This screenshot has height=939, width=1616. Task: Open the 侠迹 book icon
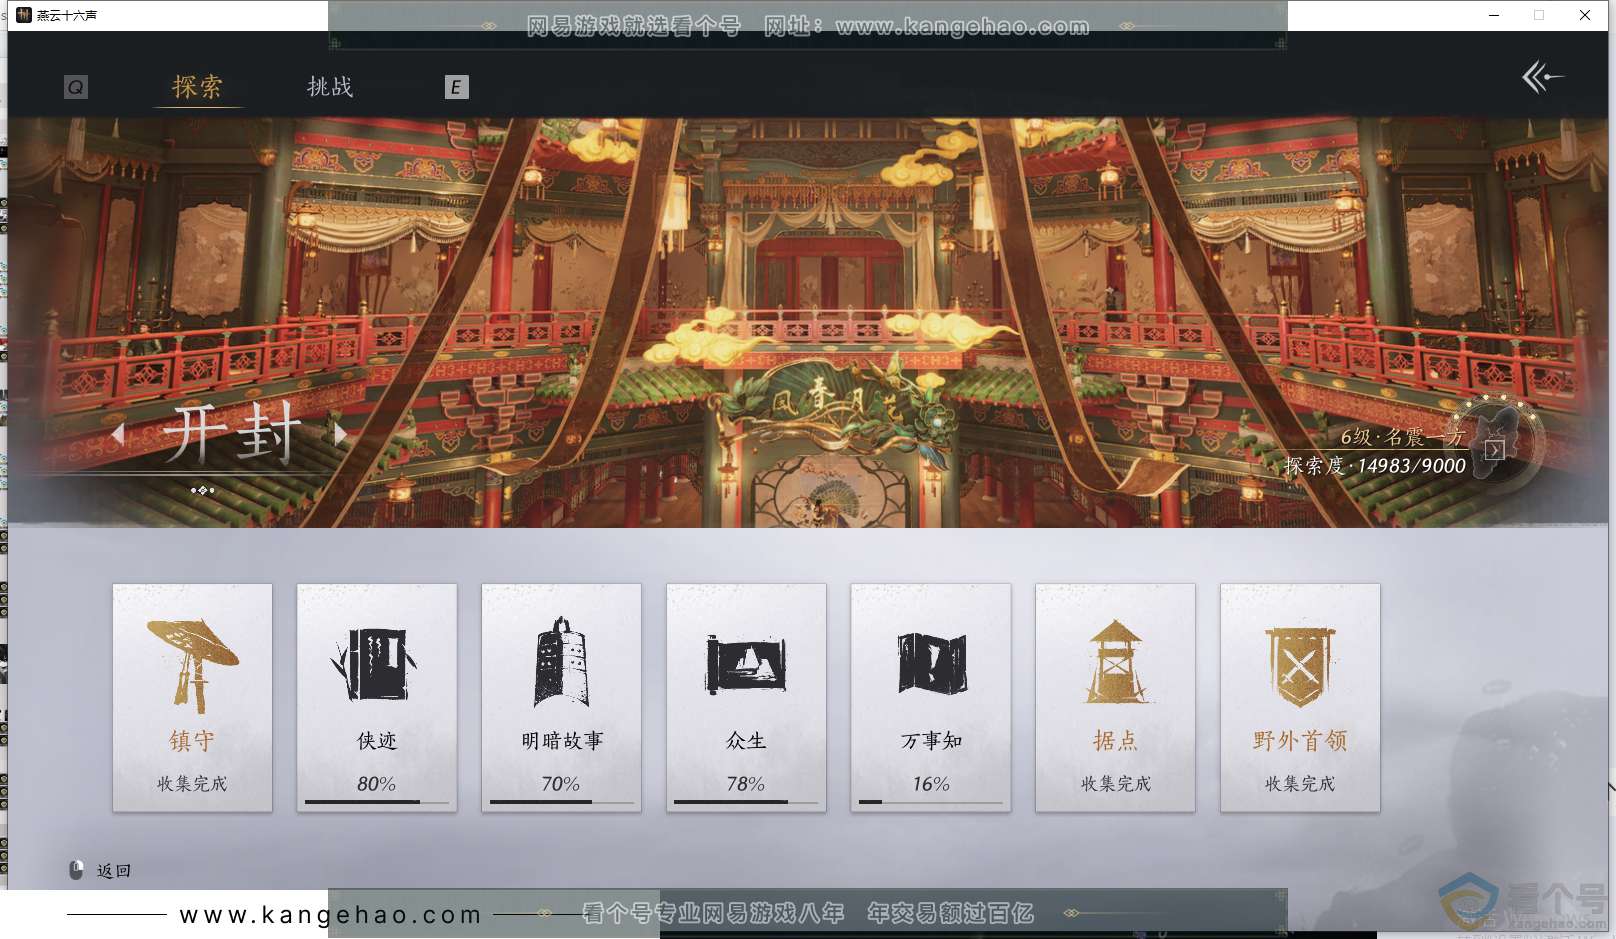coord(375,664)
